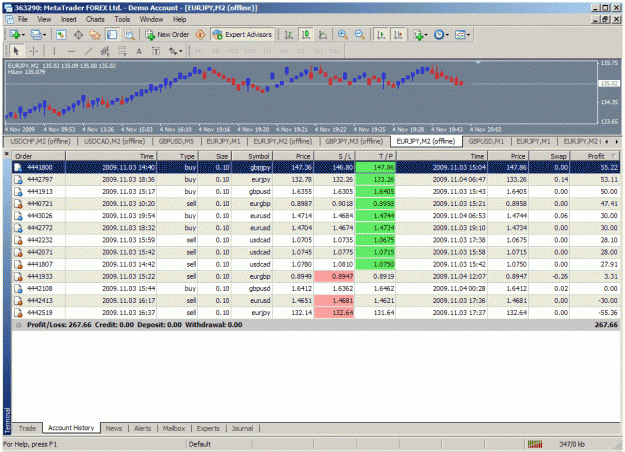Select the Profit/Loss 267.66 summary row

coord(316,325)
